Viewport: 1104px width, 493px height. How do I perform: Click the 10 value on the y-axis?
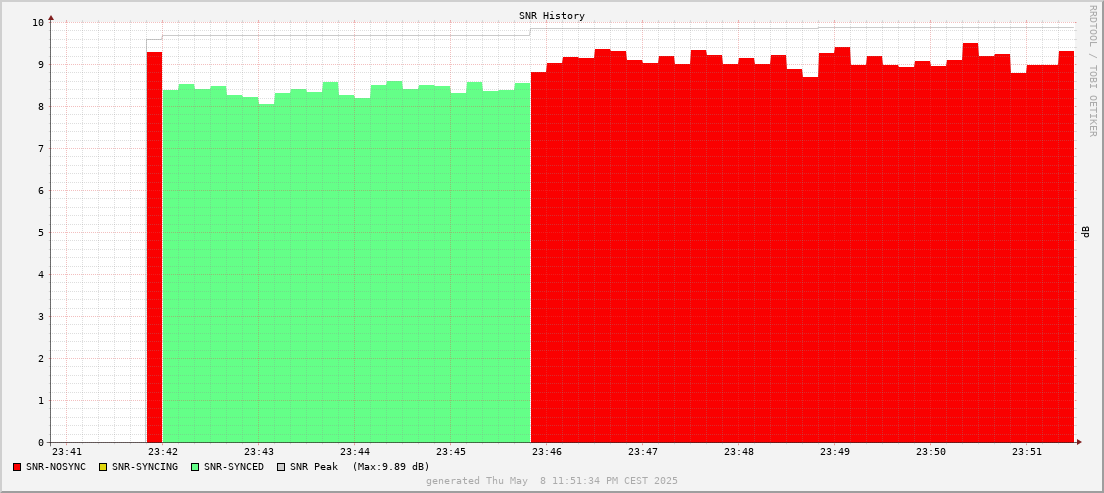point(38,23)
